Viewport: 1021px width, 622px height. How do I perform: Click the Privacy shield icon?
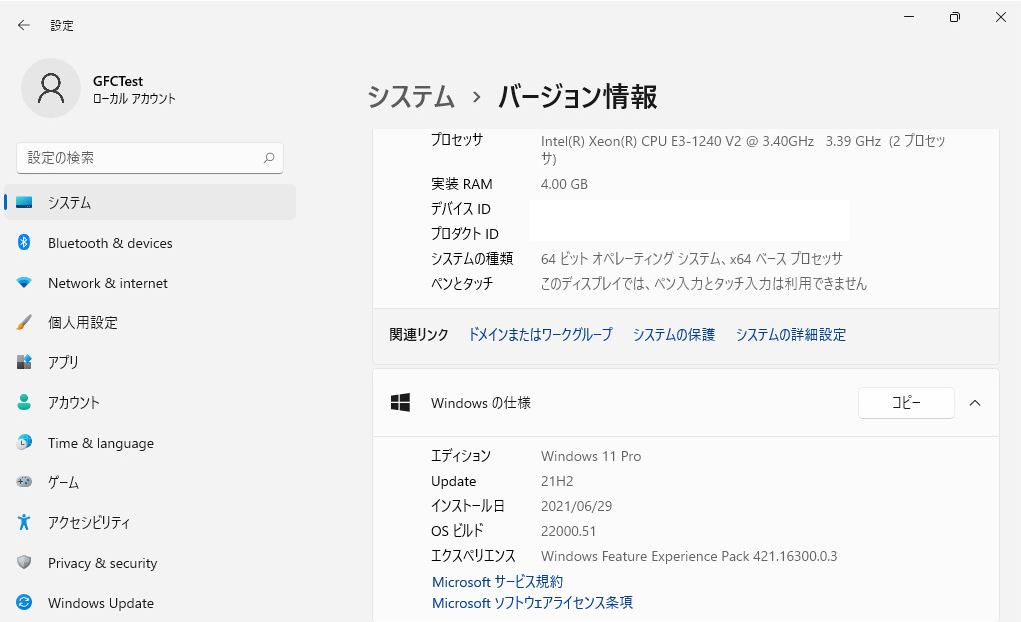pyautogui.click(x=24, y=562)
